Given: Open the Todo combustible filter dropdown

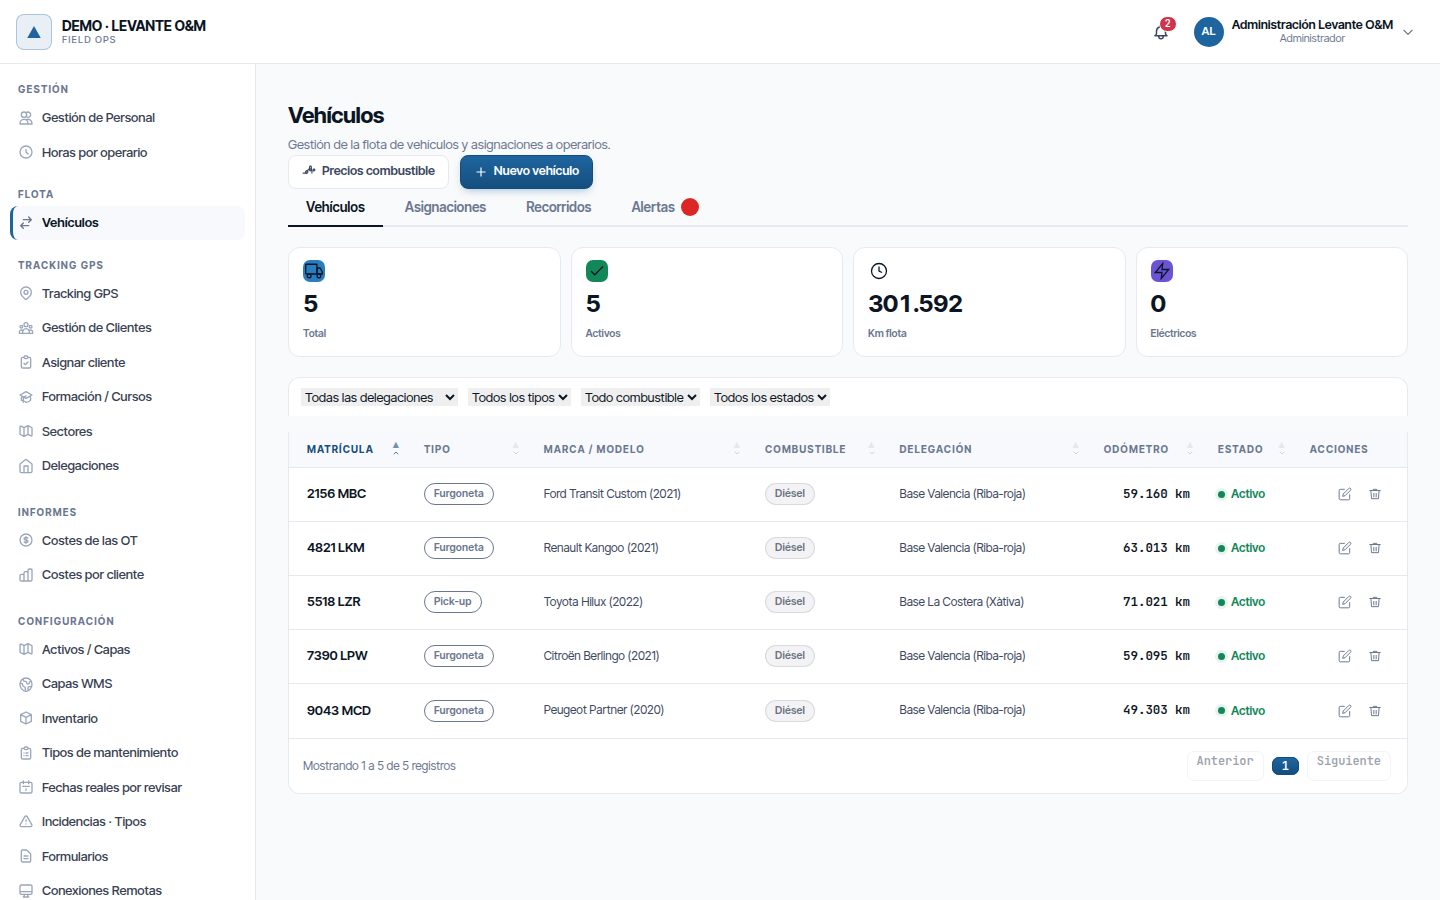Looking at the screenshot, I should click(x=640, y=397).
